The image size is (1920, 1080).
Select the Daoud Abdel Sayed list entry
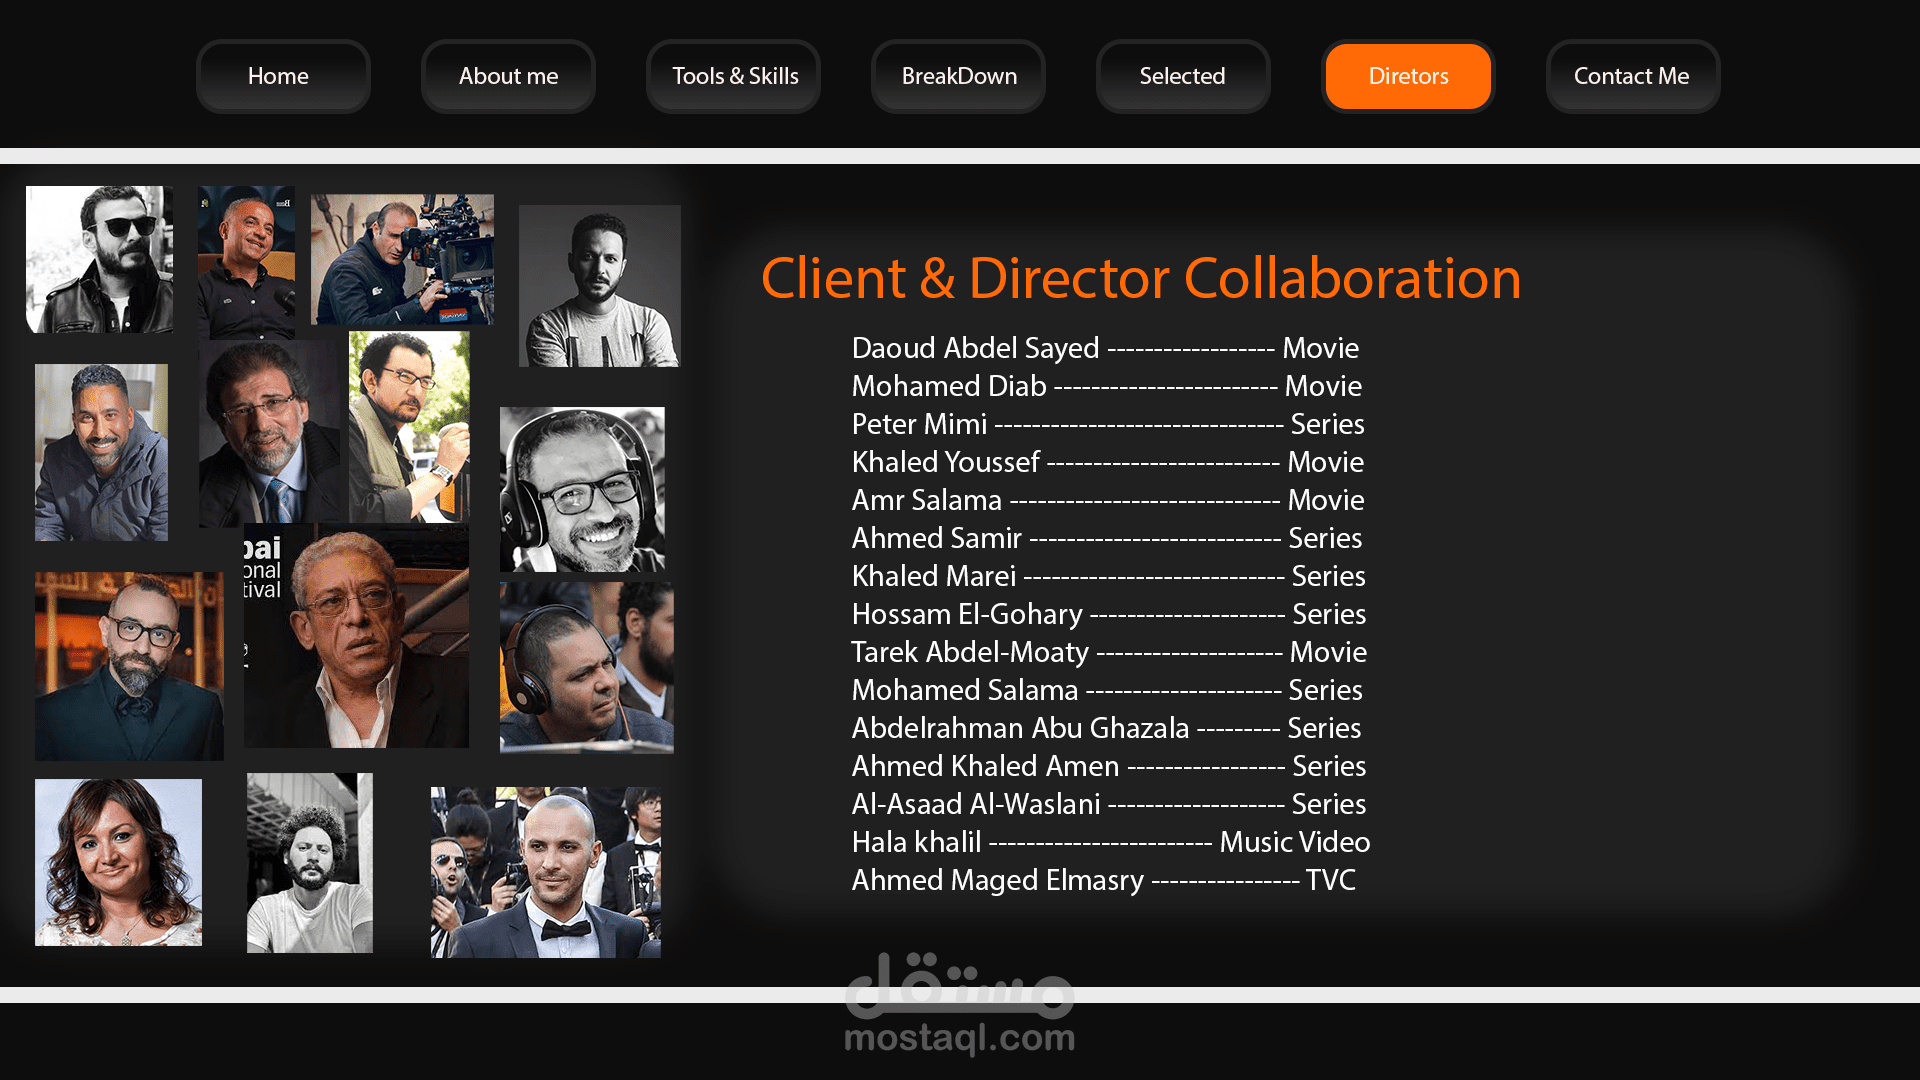1104,348
